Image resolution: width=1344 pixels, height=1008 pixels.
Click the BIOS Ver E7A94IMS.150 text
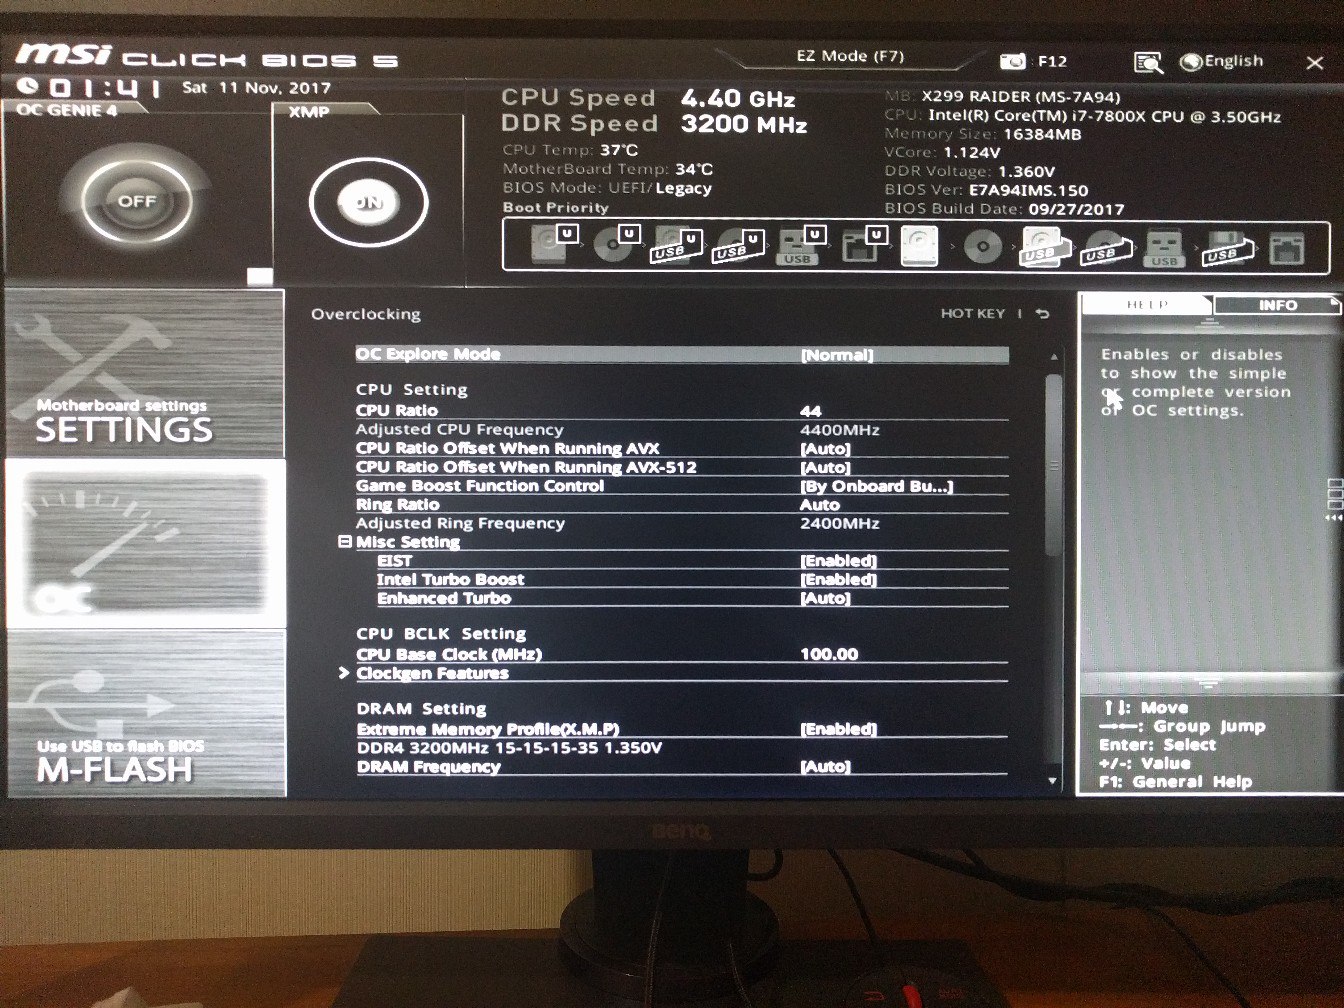coord(986,191)
